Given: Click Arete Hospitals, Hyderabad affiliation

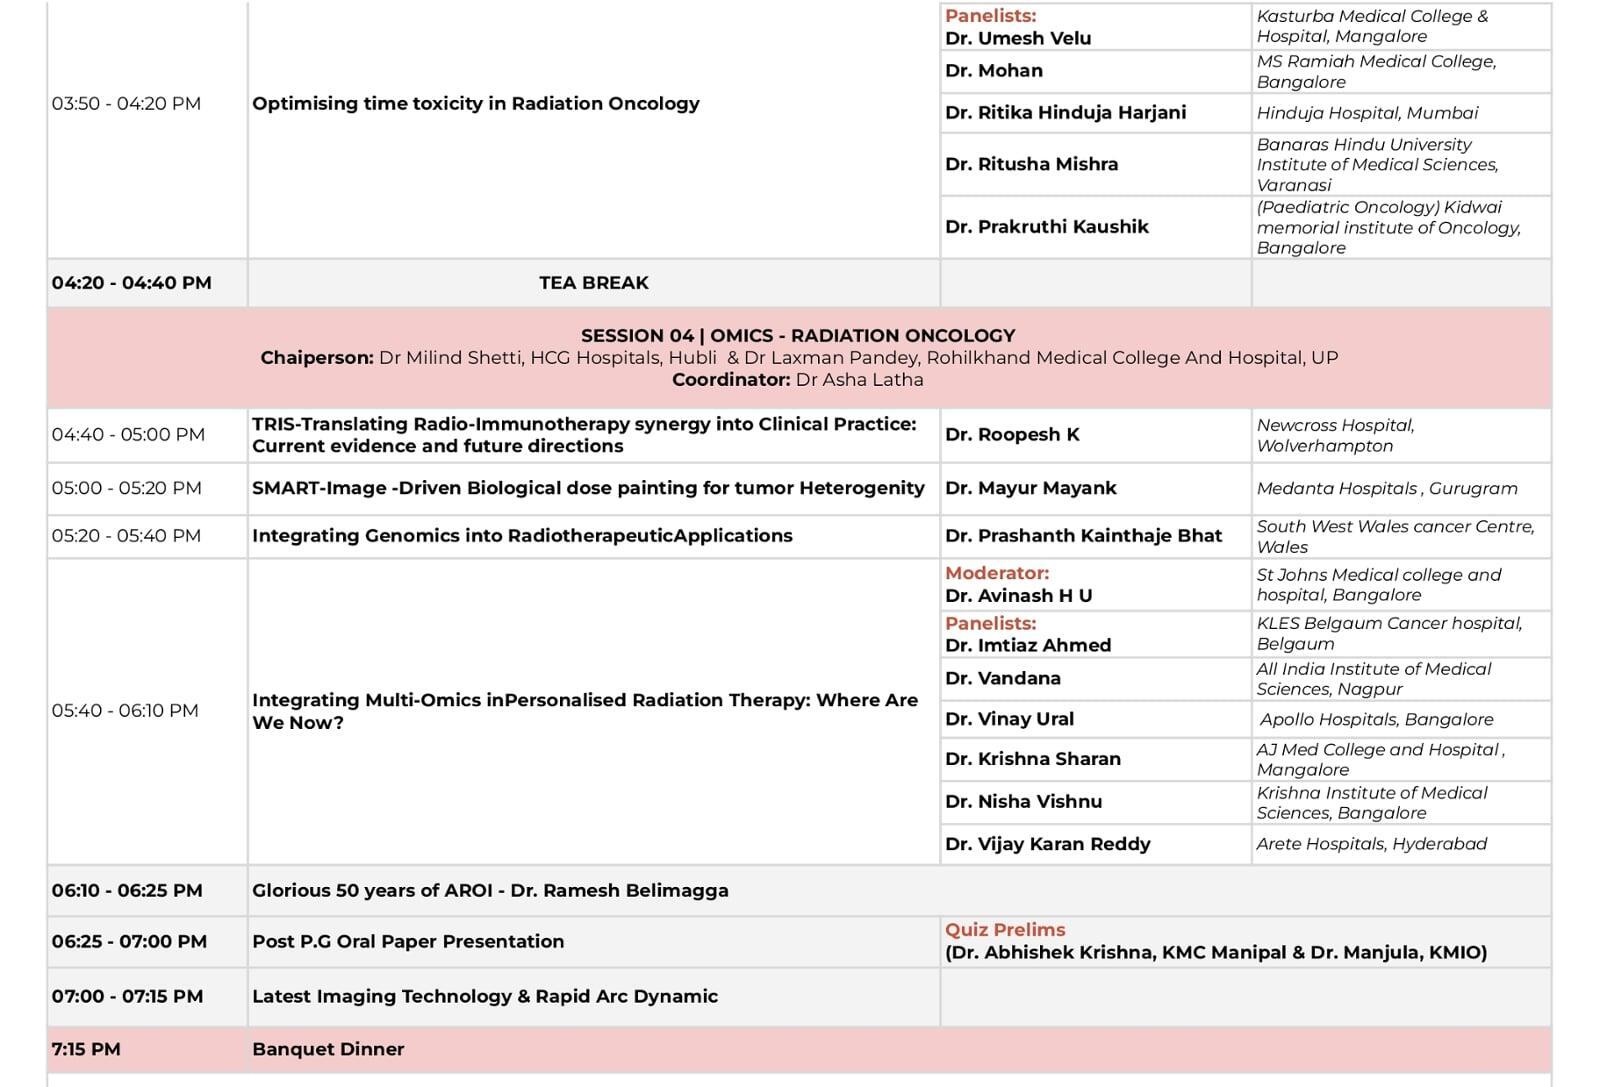Looking at the screenshot, I should 1371,844.
